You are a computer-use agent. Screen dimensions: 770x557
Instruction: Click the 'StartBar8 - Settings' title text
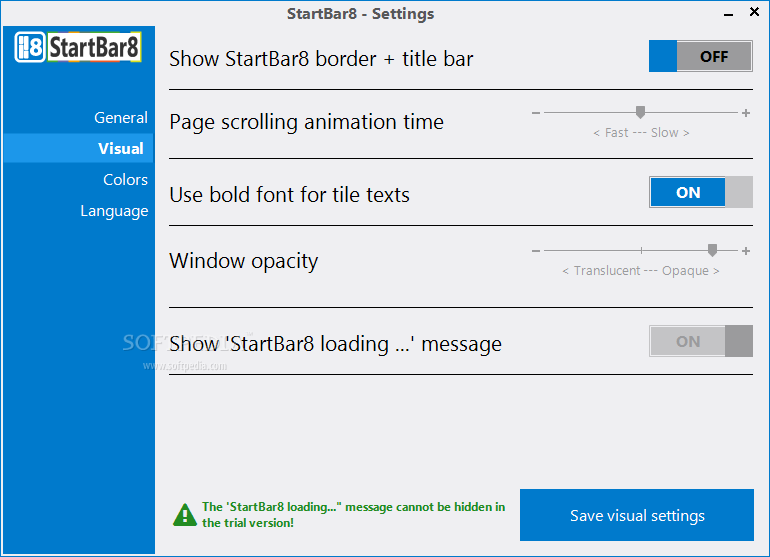360,14
